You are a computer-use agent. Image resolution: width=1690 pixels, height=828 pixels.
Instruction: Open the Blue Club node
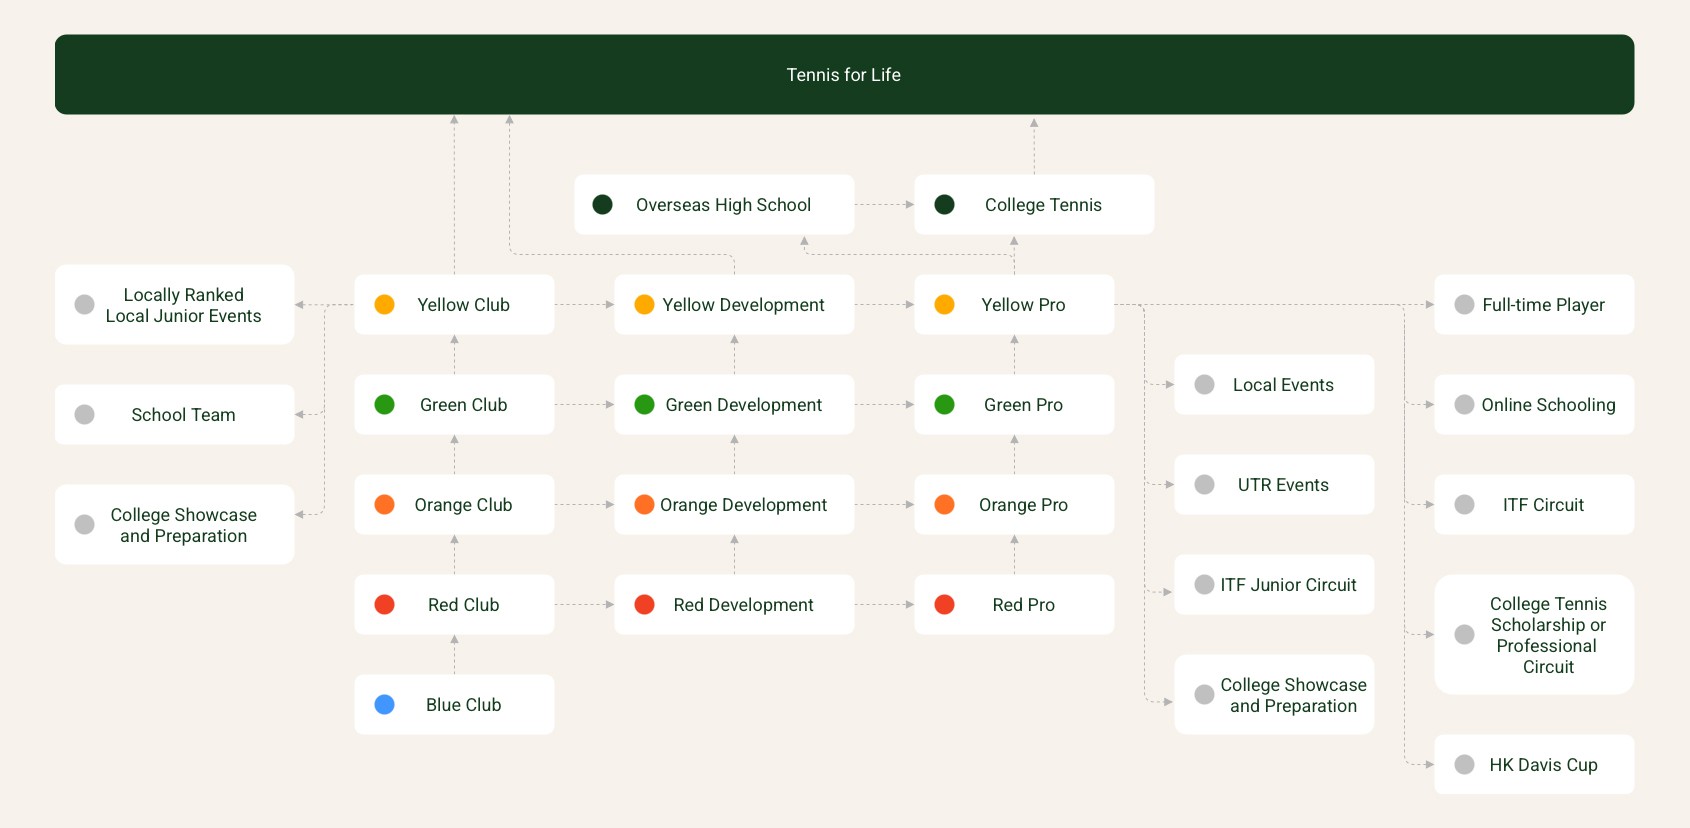[x=454, y=704]
